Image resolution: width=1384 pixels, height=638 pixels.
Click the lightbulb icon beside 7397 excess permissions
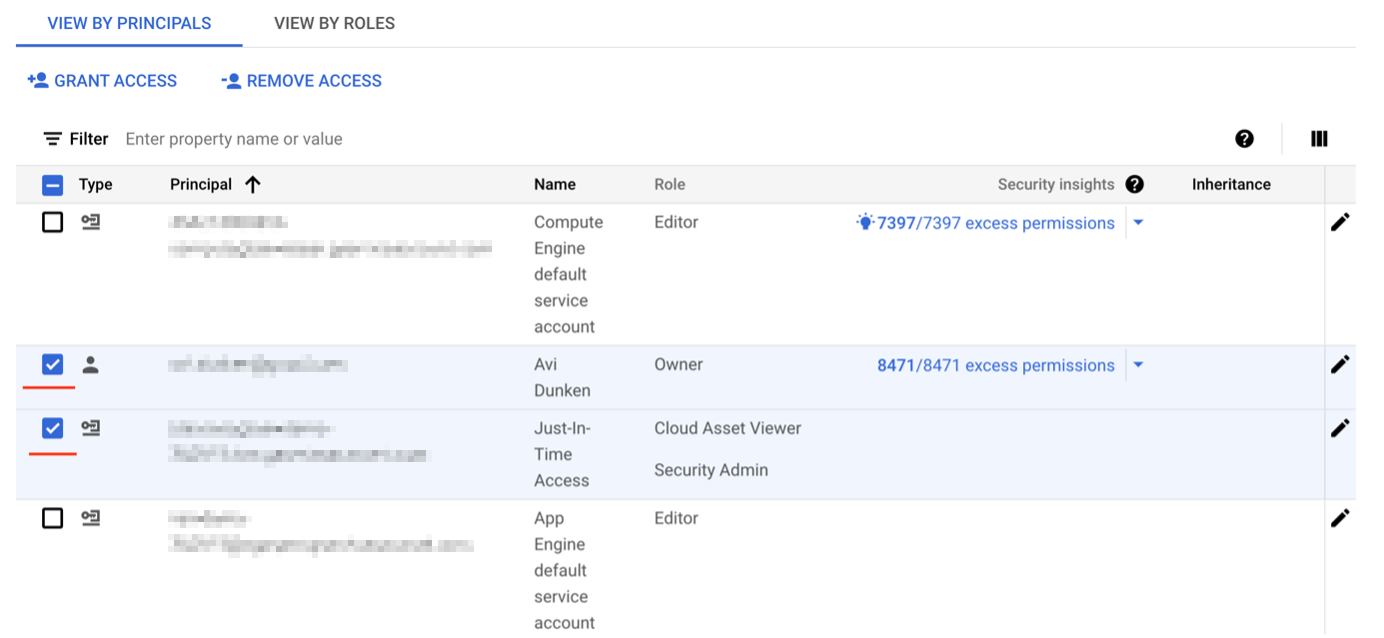[x=865, y=223]
